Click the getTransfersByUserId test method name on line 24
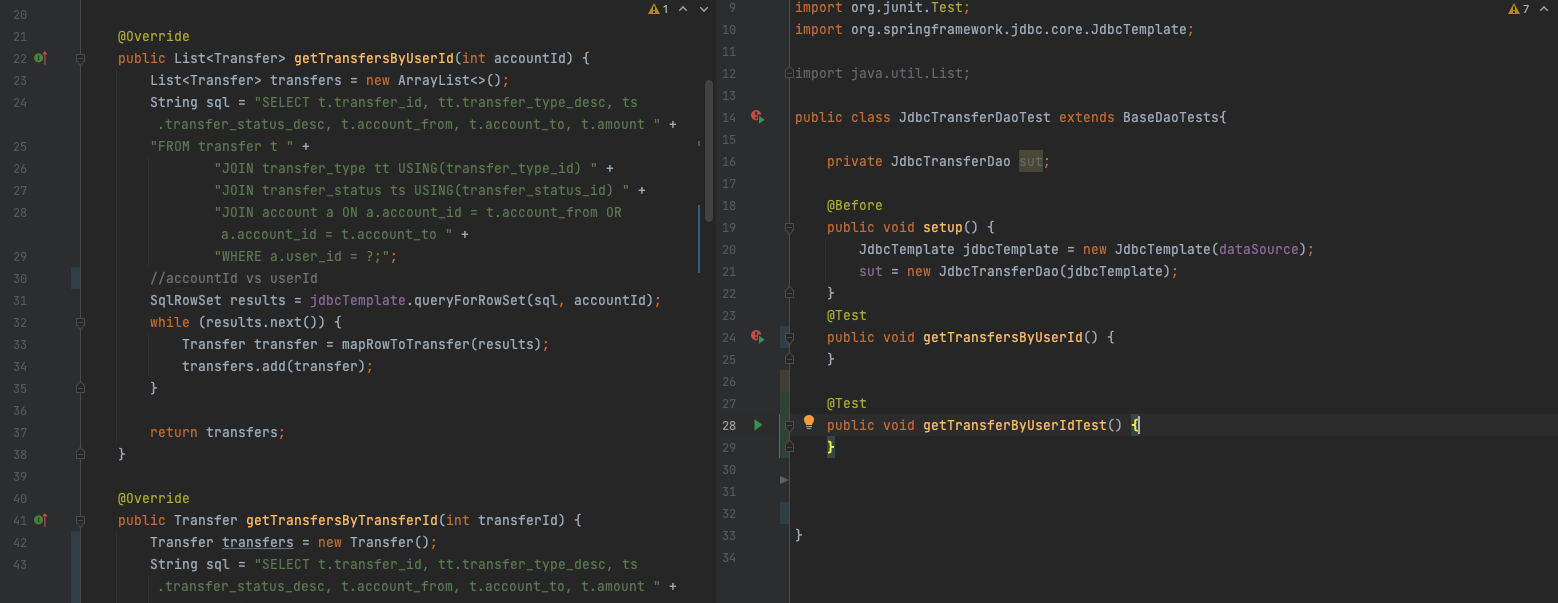This screenshot has height=603, width=1558. (x=1003, y=337)
